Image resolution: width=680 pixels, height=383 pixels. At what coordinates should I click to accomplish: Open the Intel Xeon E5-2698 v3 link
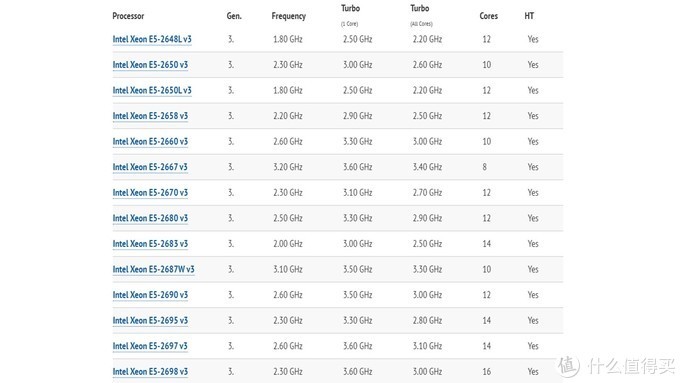[150, 372]
